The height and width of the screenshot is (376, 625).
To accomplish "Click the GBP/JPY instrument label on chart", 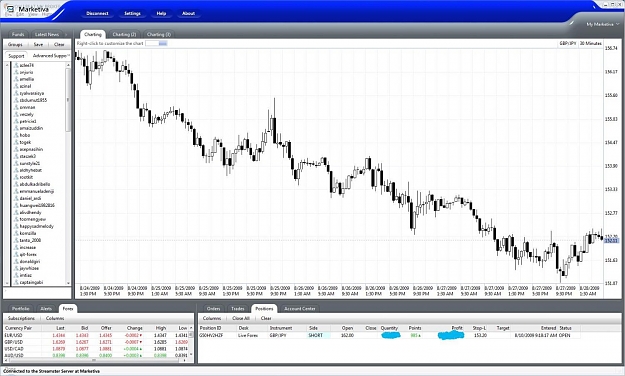I will (x=568, y=43).
